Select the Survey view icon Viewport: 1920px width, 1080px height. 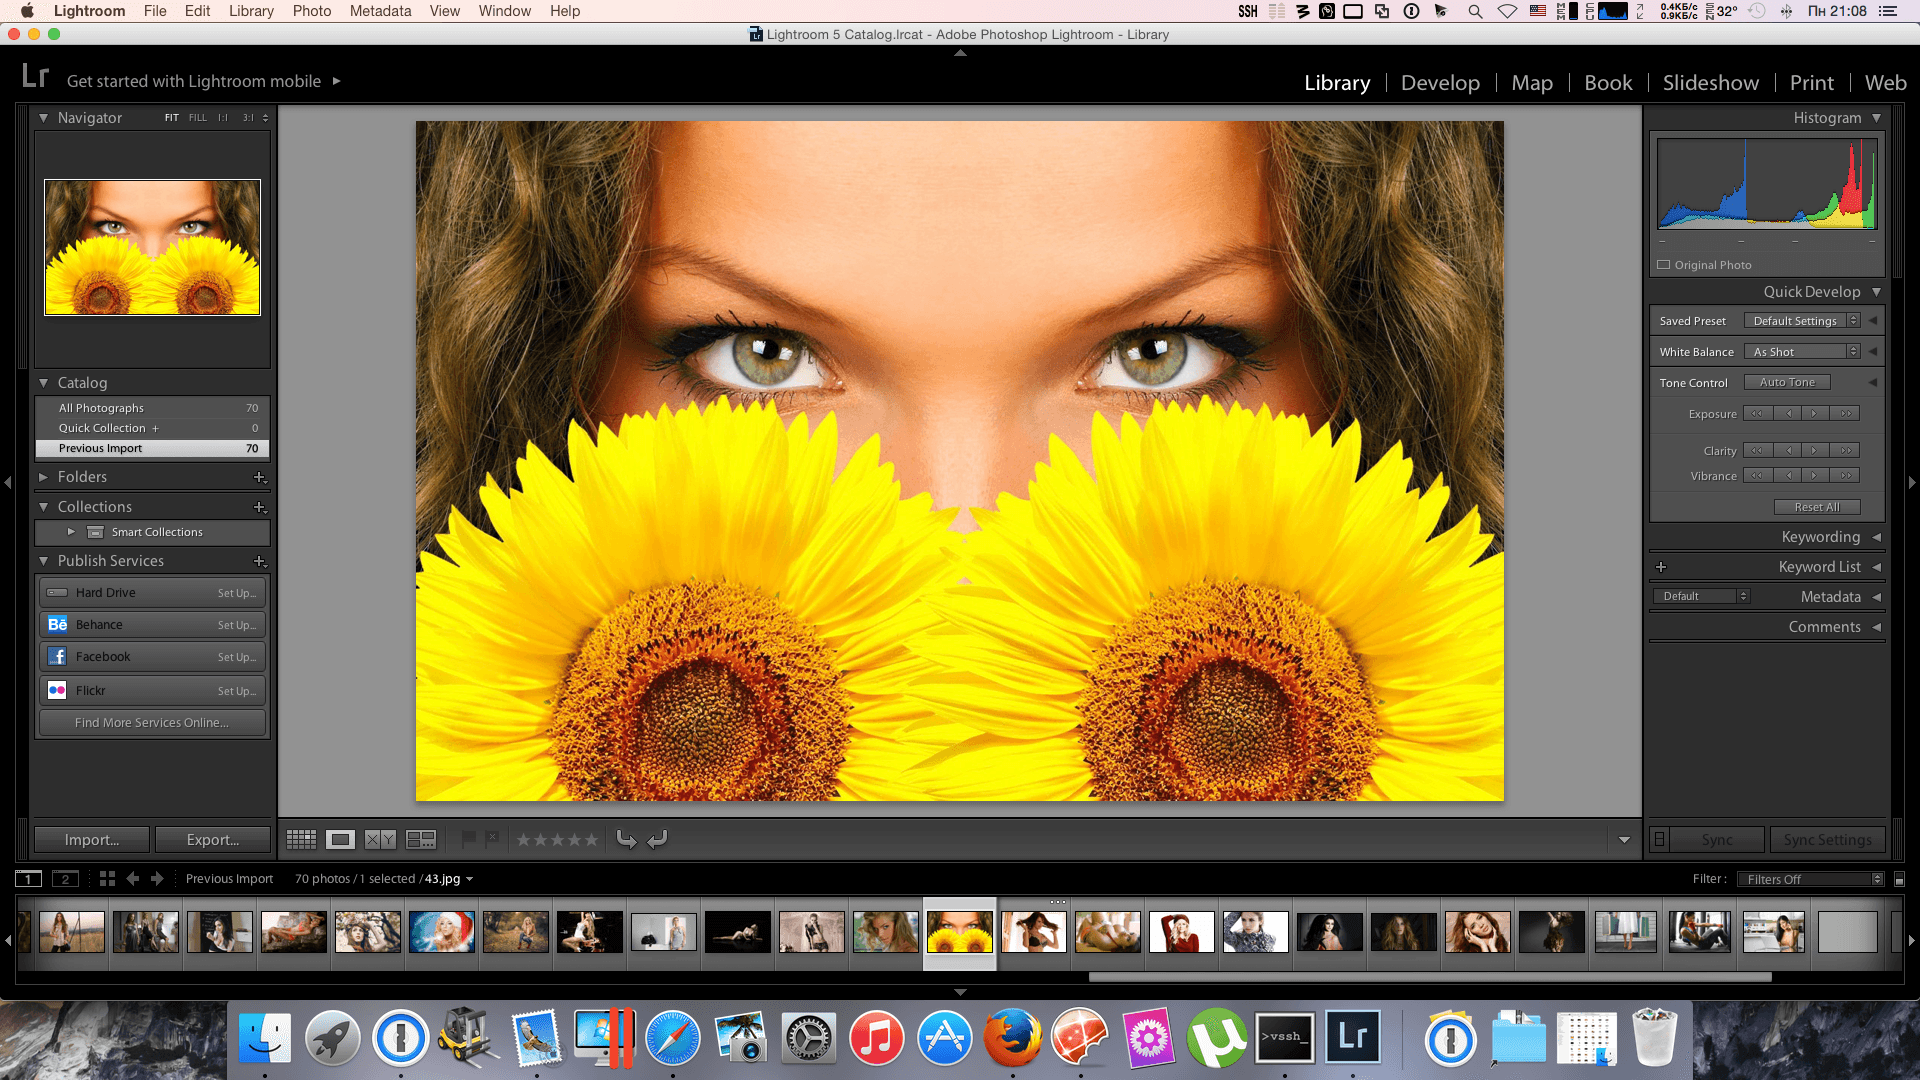point(421,839)
